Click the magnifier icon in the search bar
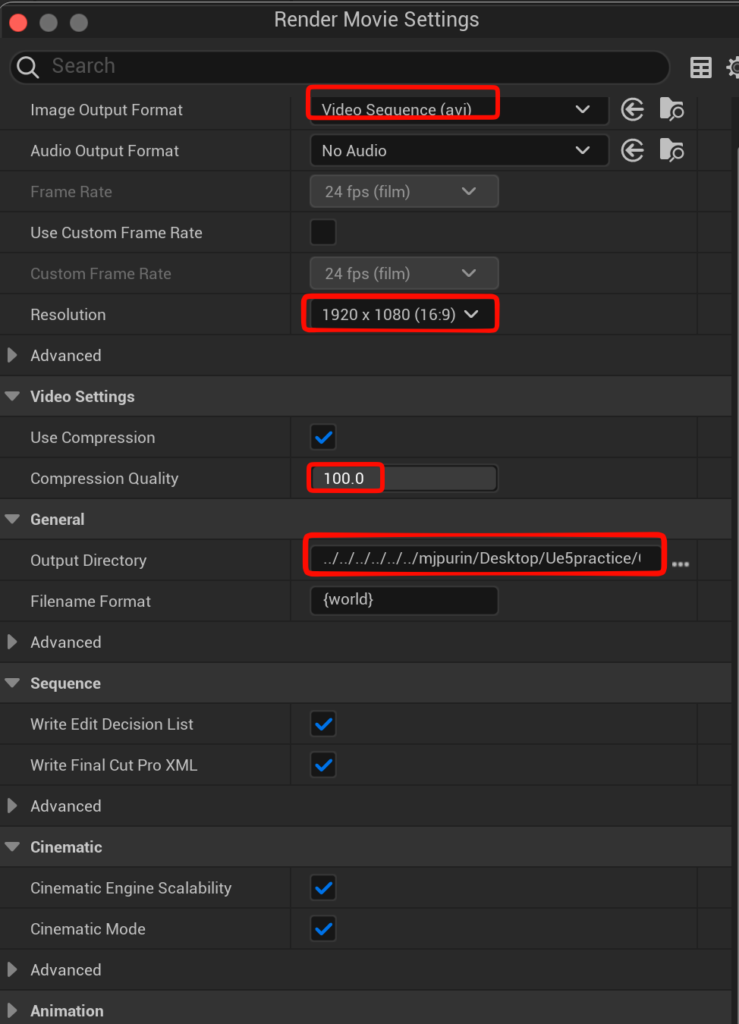 tap(31, 67)
